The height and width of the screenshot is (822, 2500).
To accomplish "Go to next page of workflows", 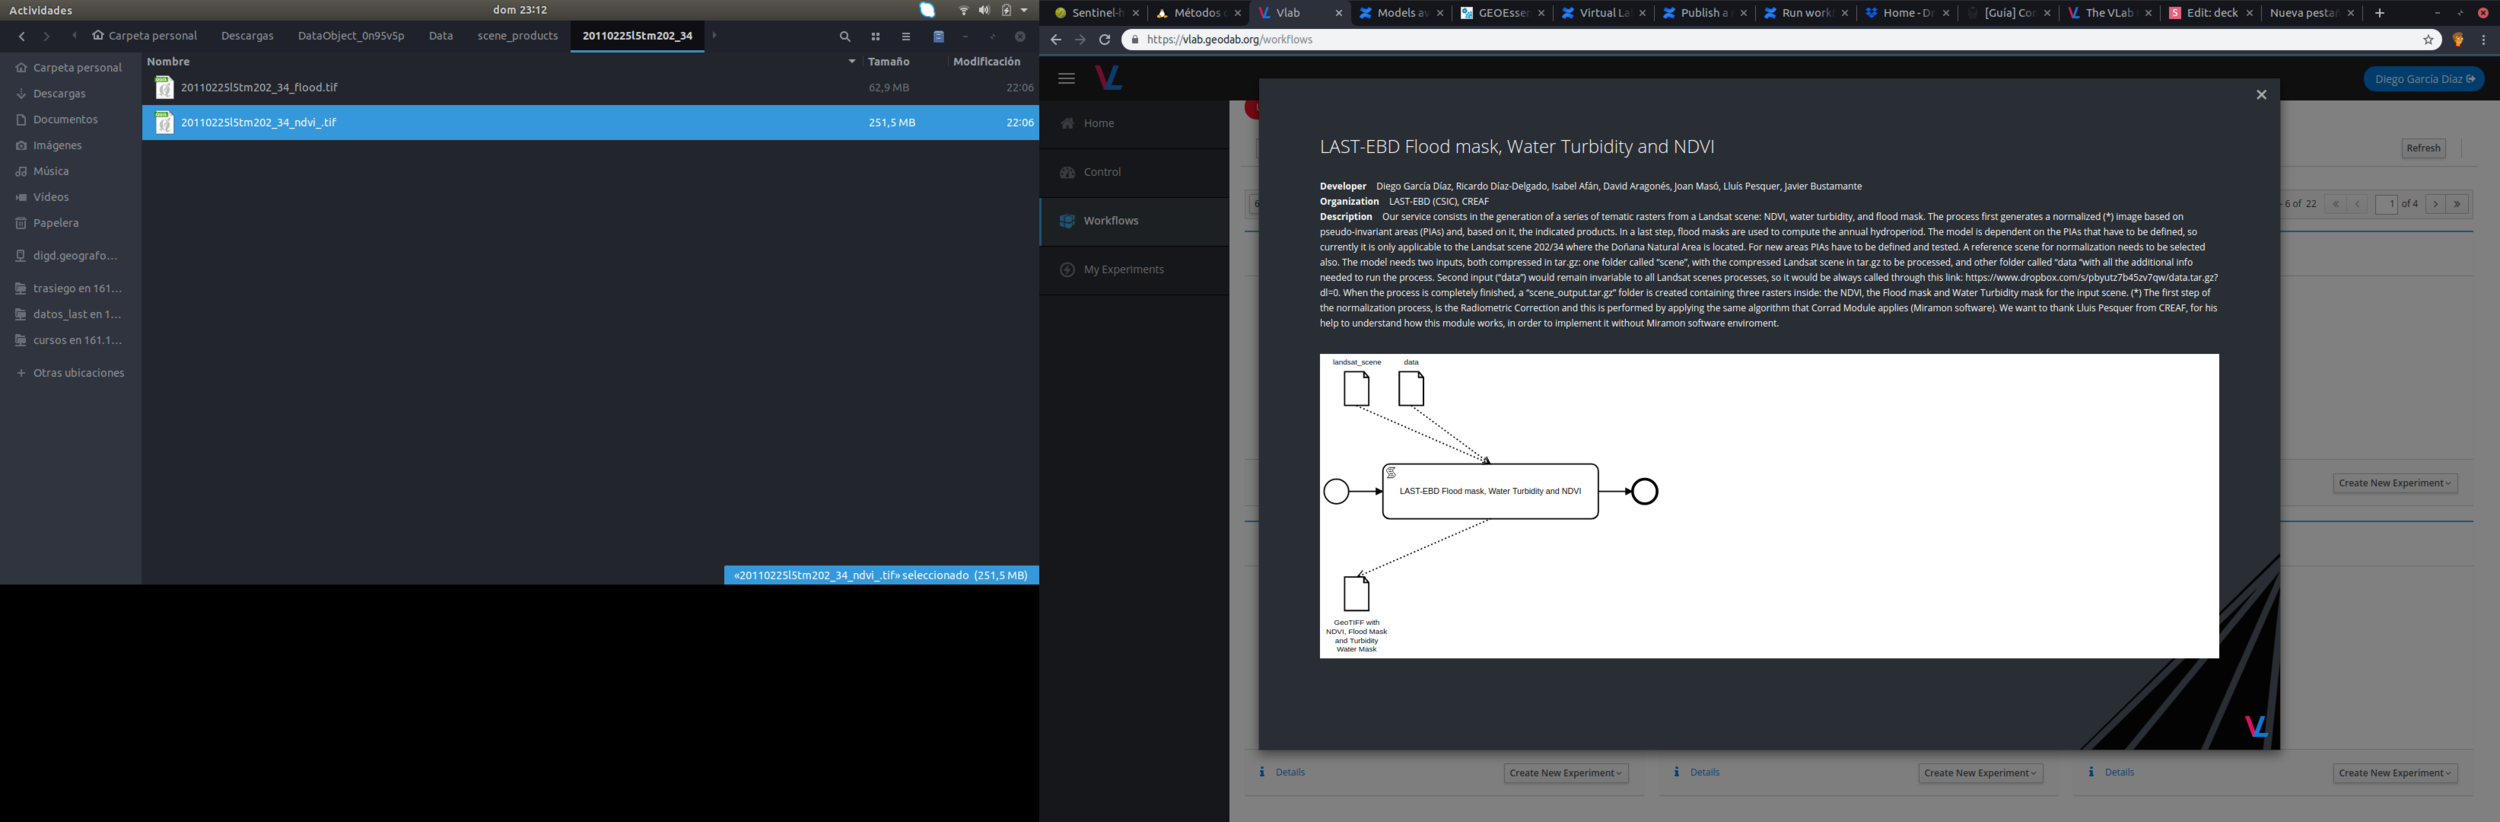I will [2435, 204].
